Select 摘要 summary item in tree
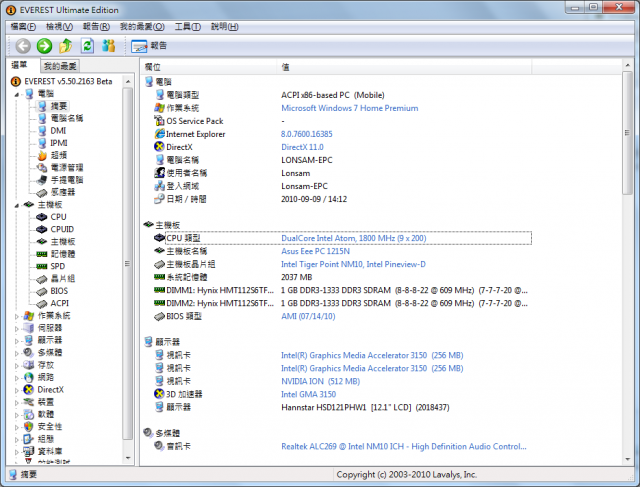This screenshot has height=487, width=640. [x=58, y=106]
